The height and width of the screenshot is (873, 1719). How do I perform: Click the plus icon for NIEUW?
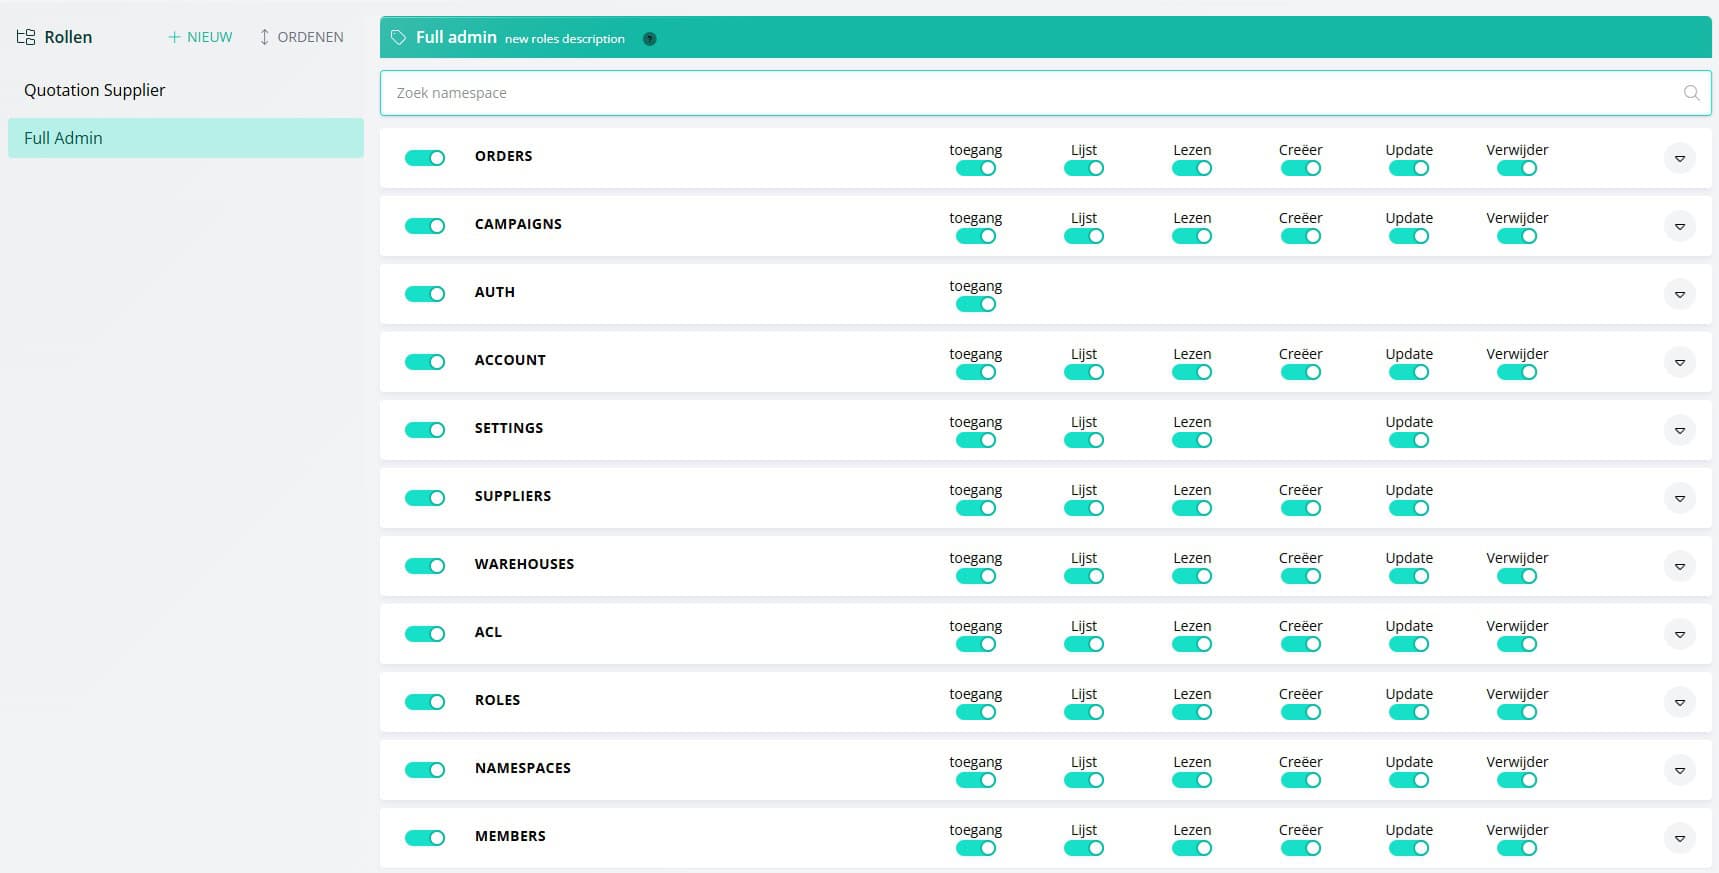(174, 37)
